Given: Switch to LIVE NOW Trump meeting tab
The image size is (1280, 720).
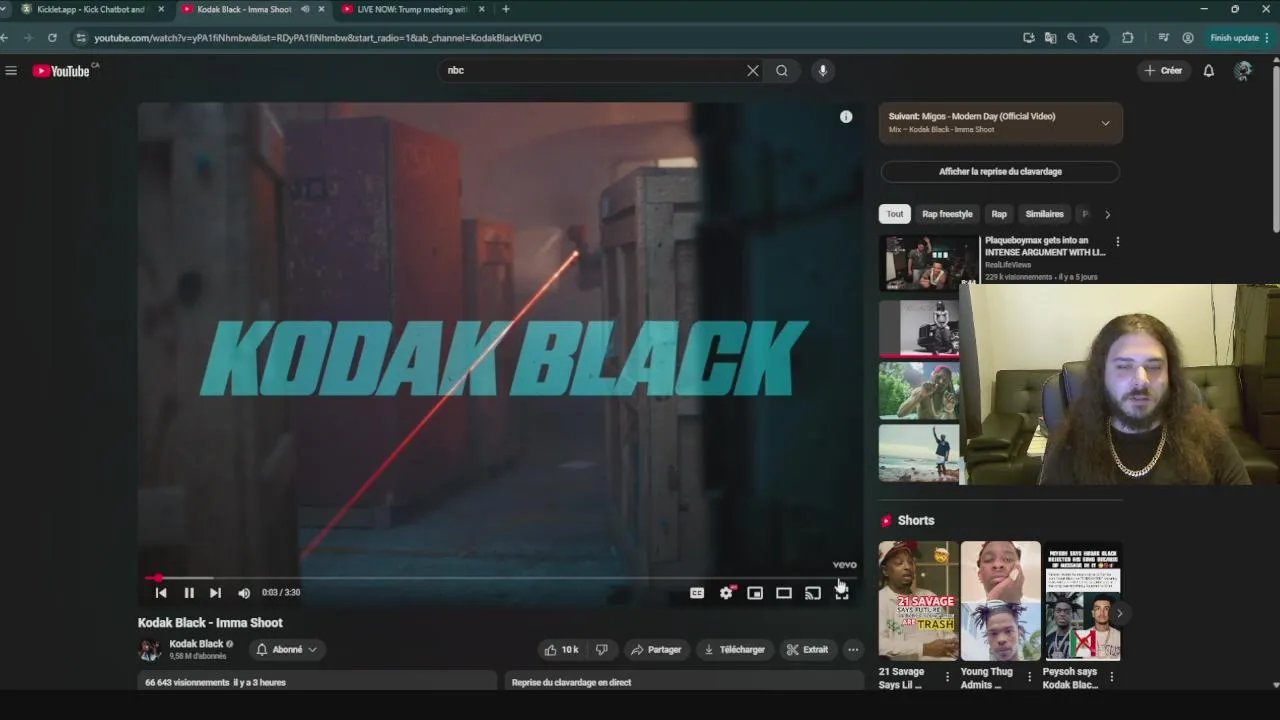Looking at the screenshot, I should (x=412, y=9).
